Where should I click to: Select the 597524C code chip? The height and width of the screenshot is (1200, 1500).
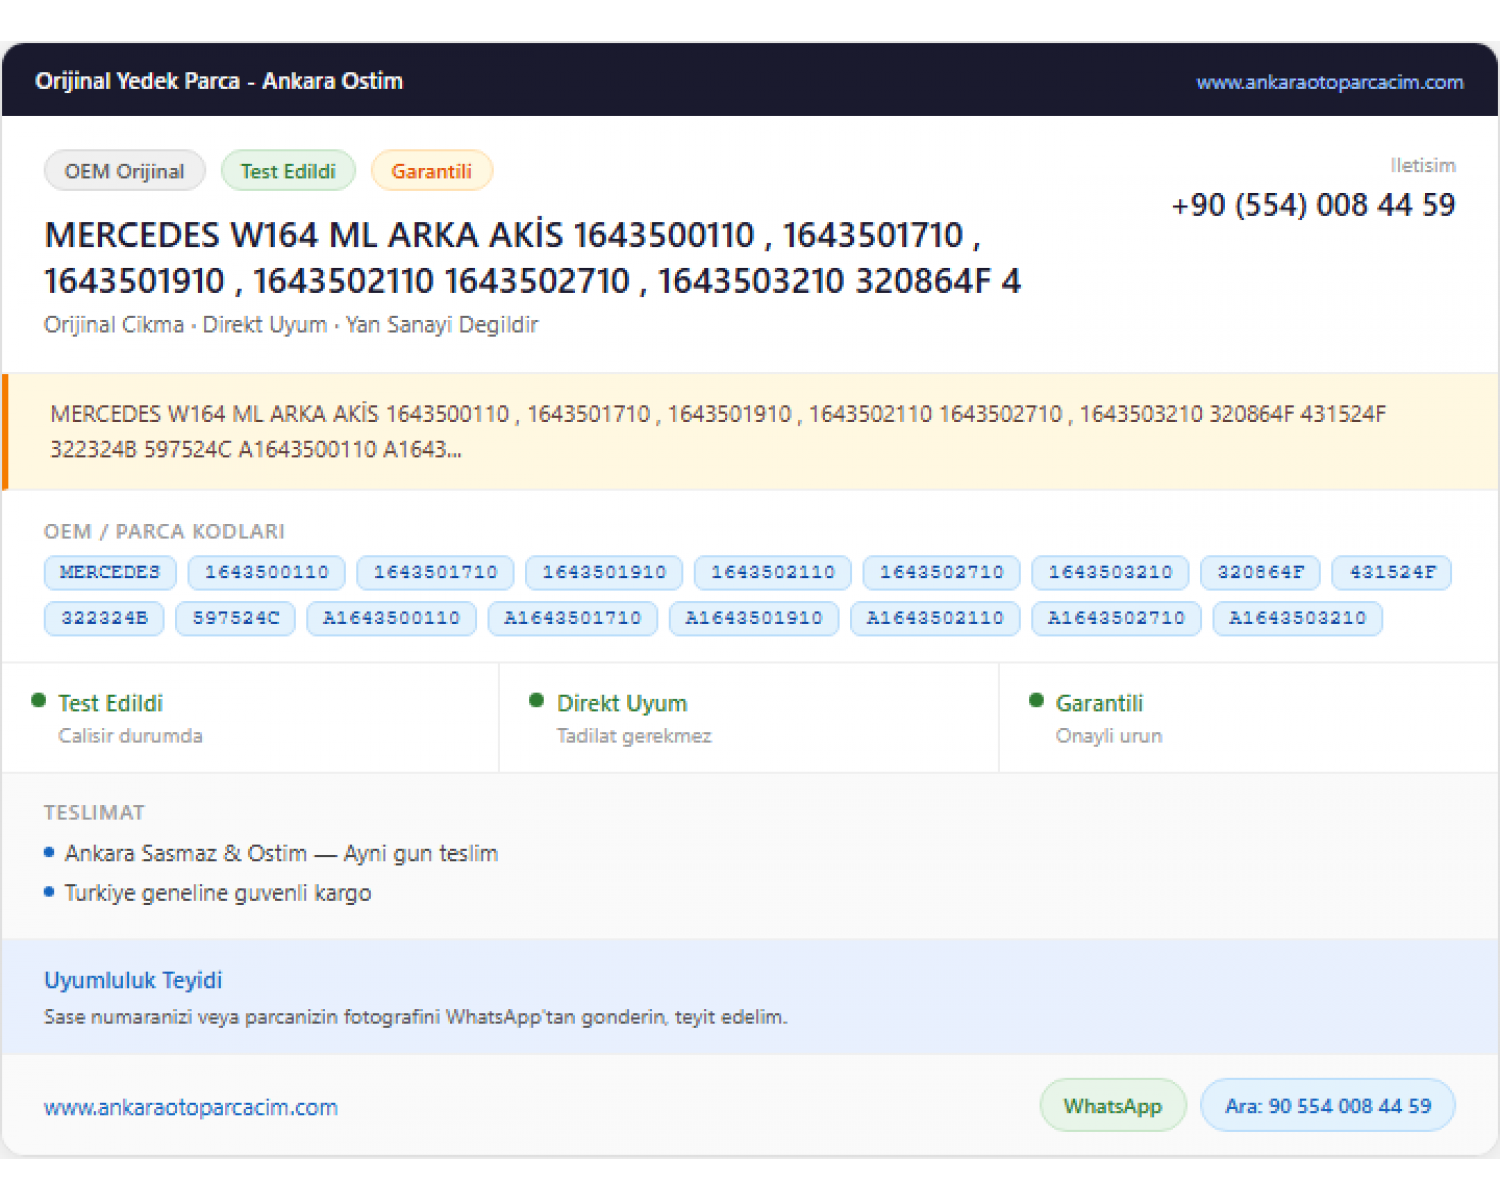[x=236, y=618]
